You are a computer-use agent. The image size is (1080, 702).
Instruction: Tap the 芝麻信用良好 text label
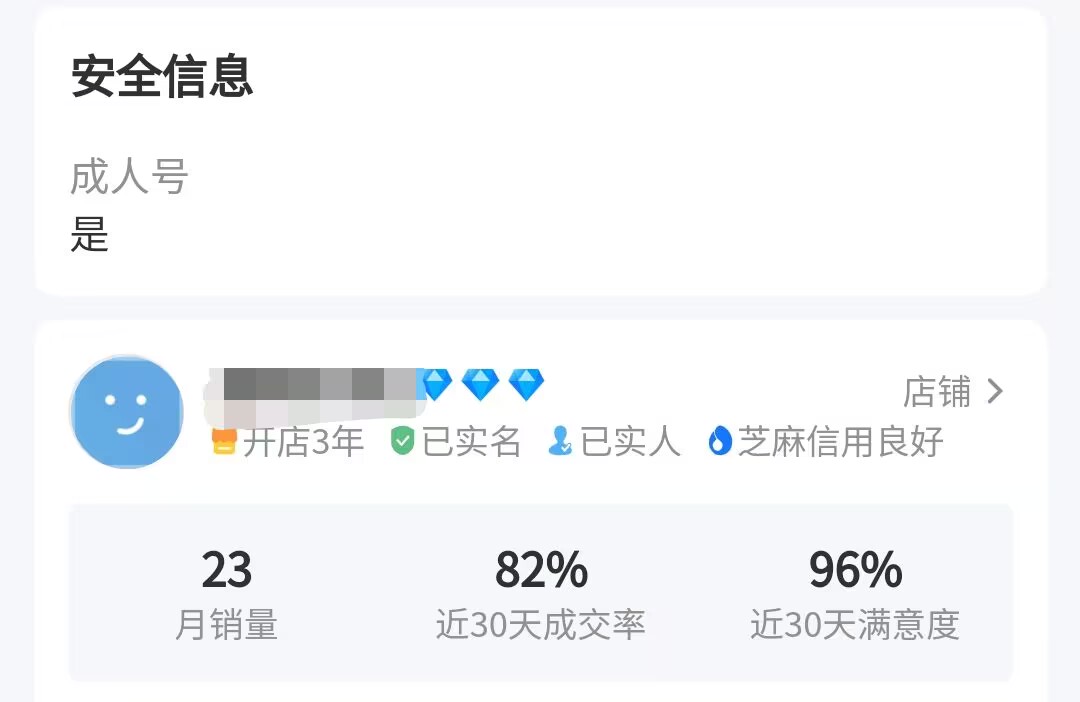(x=841, y=441)
